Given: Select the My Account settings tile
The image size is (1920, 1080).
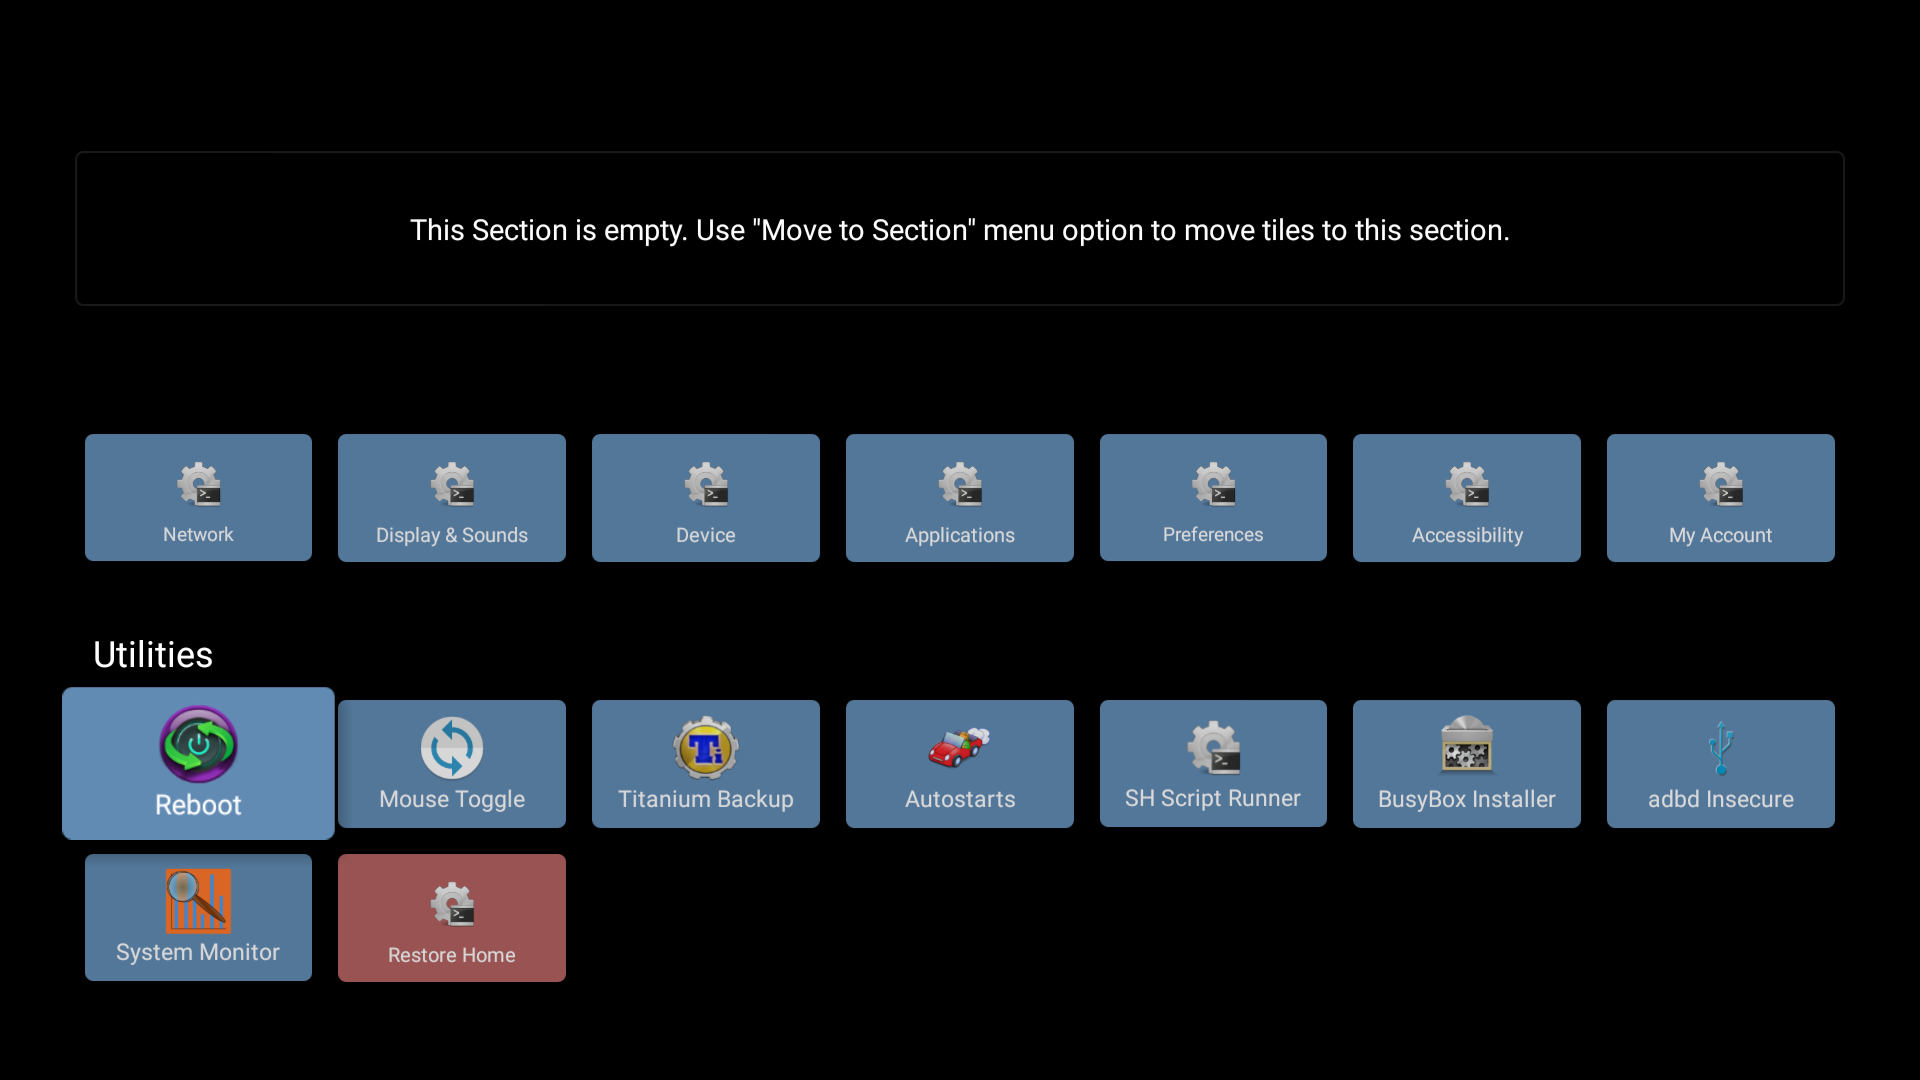Looking at the screenshot, I should point(1720,497).
